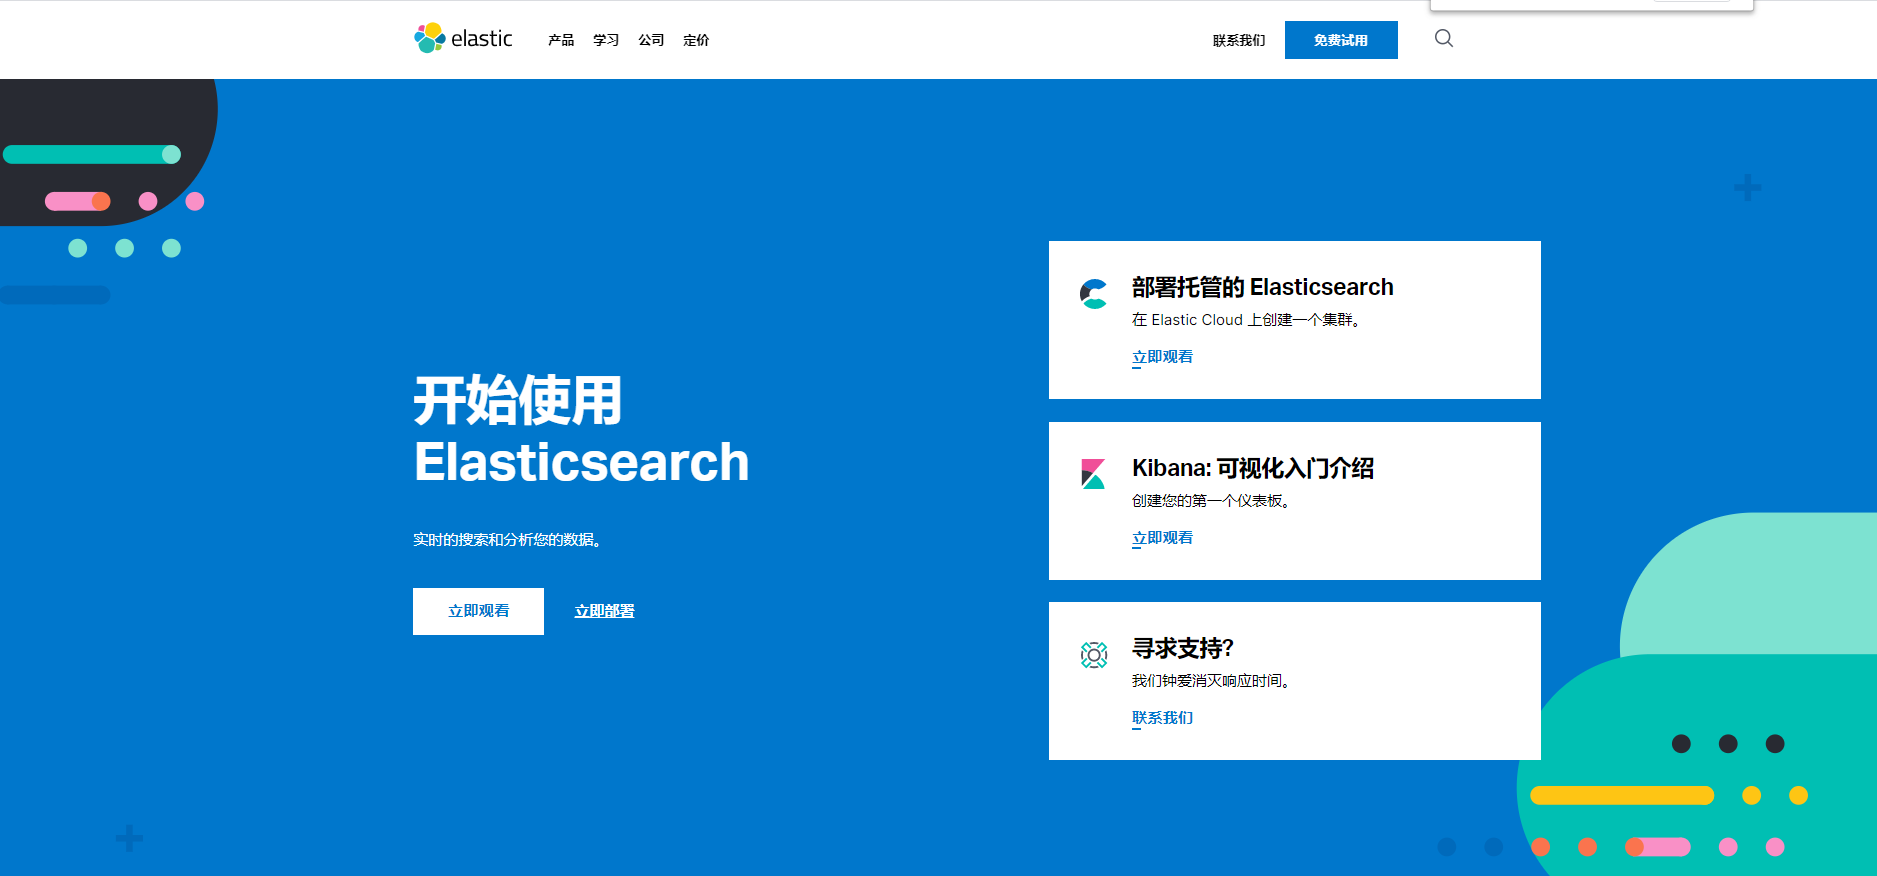
Task: Click the support lifebuoy icon
Action: (1094, 655)
